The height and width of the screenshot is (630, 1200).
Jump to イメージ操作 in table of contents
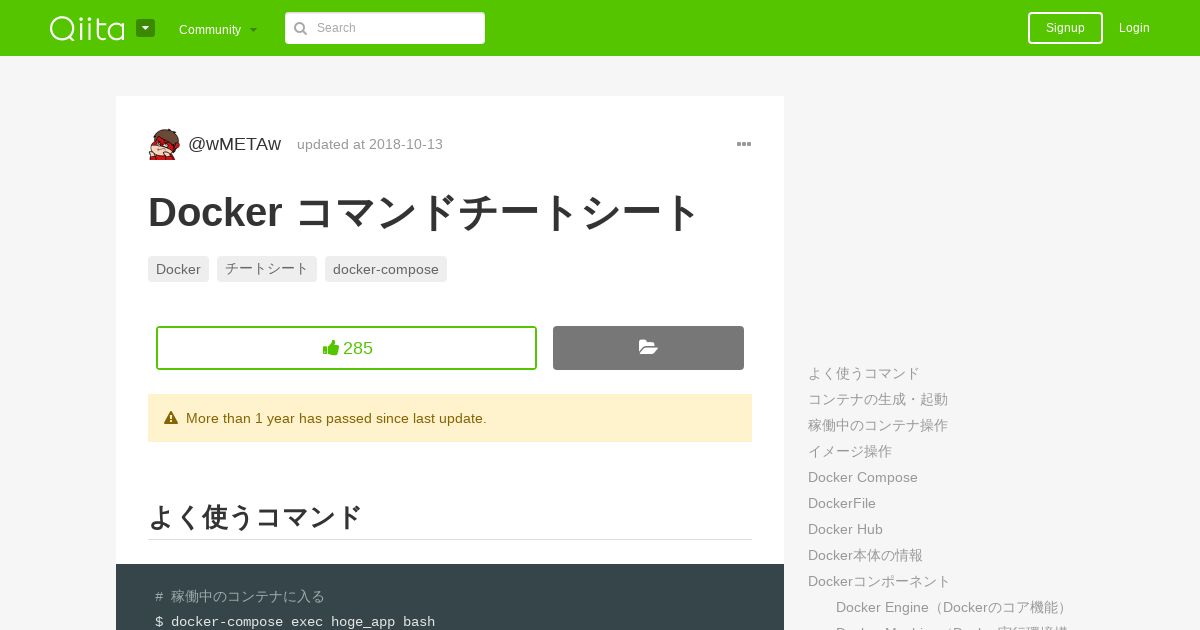850,451
